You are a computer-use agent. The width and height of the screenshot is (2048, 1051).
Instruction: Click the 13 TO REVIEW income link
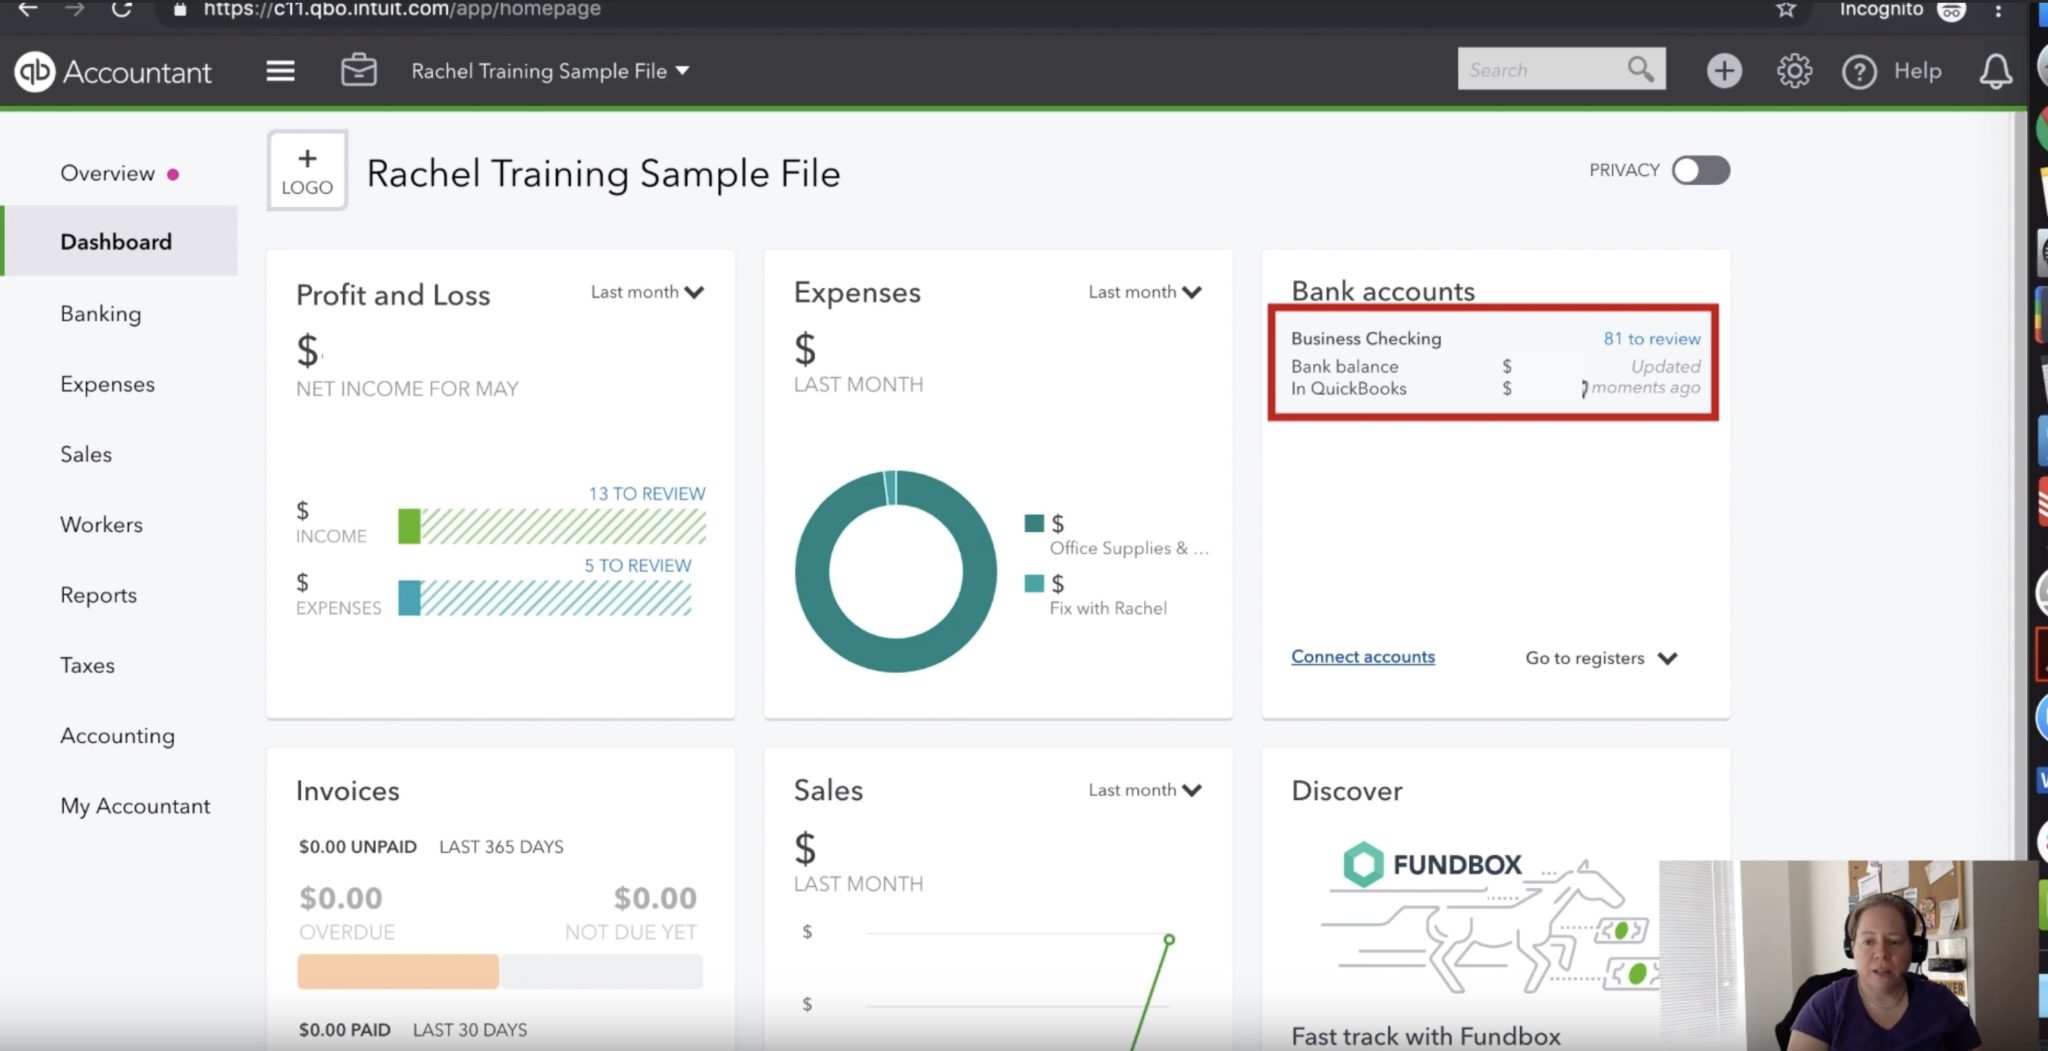point(646,494)
